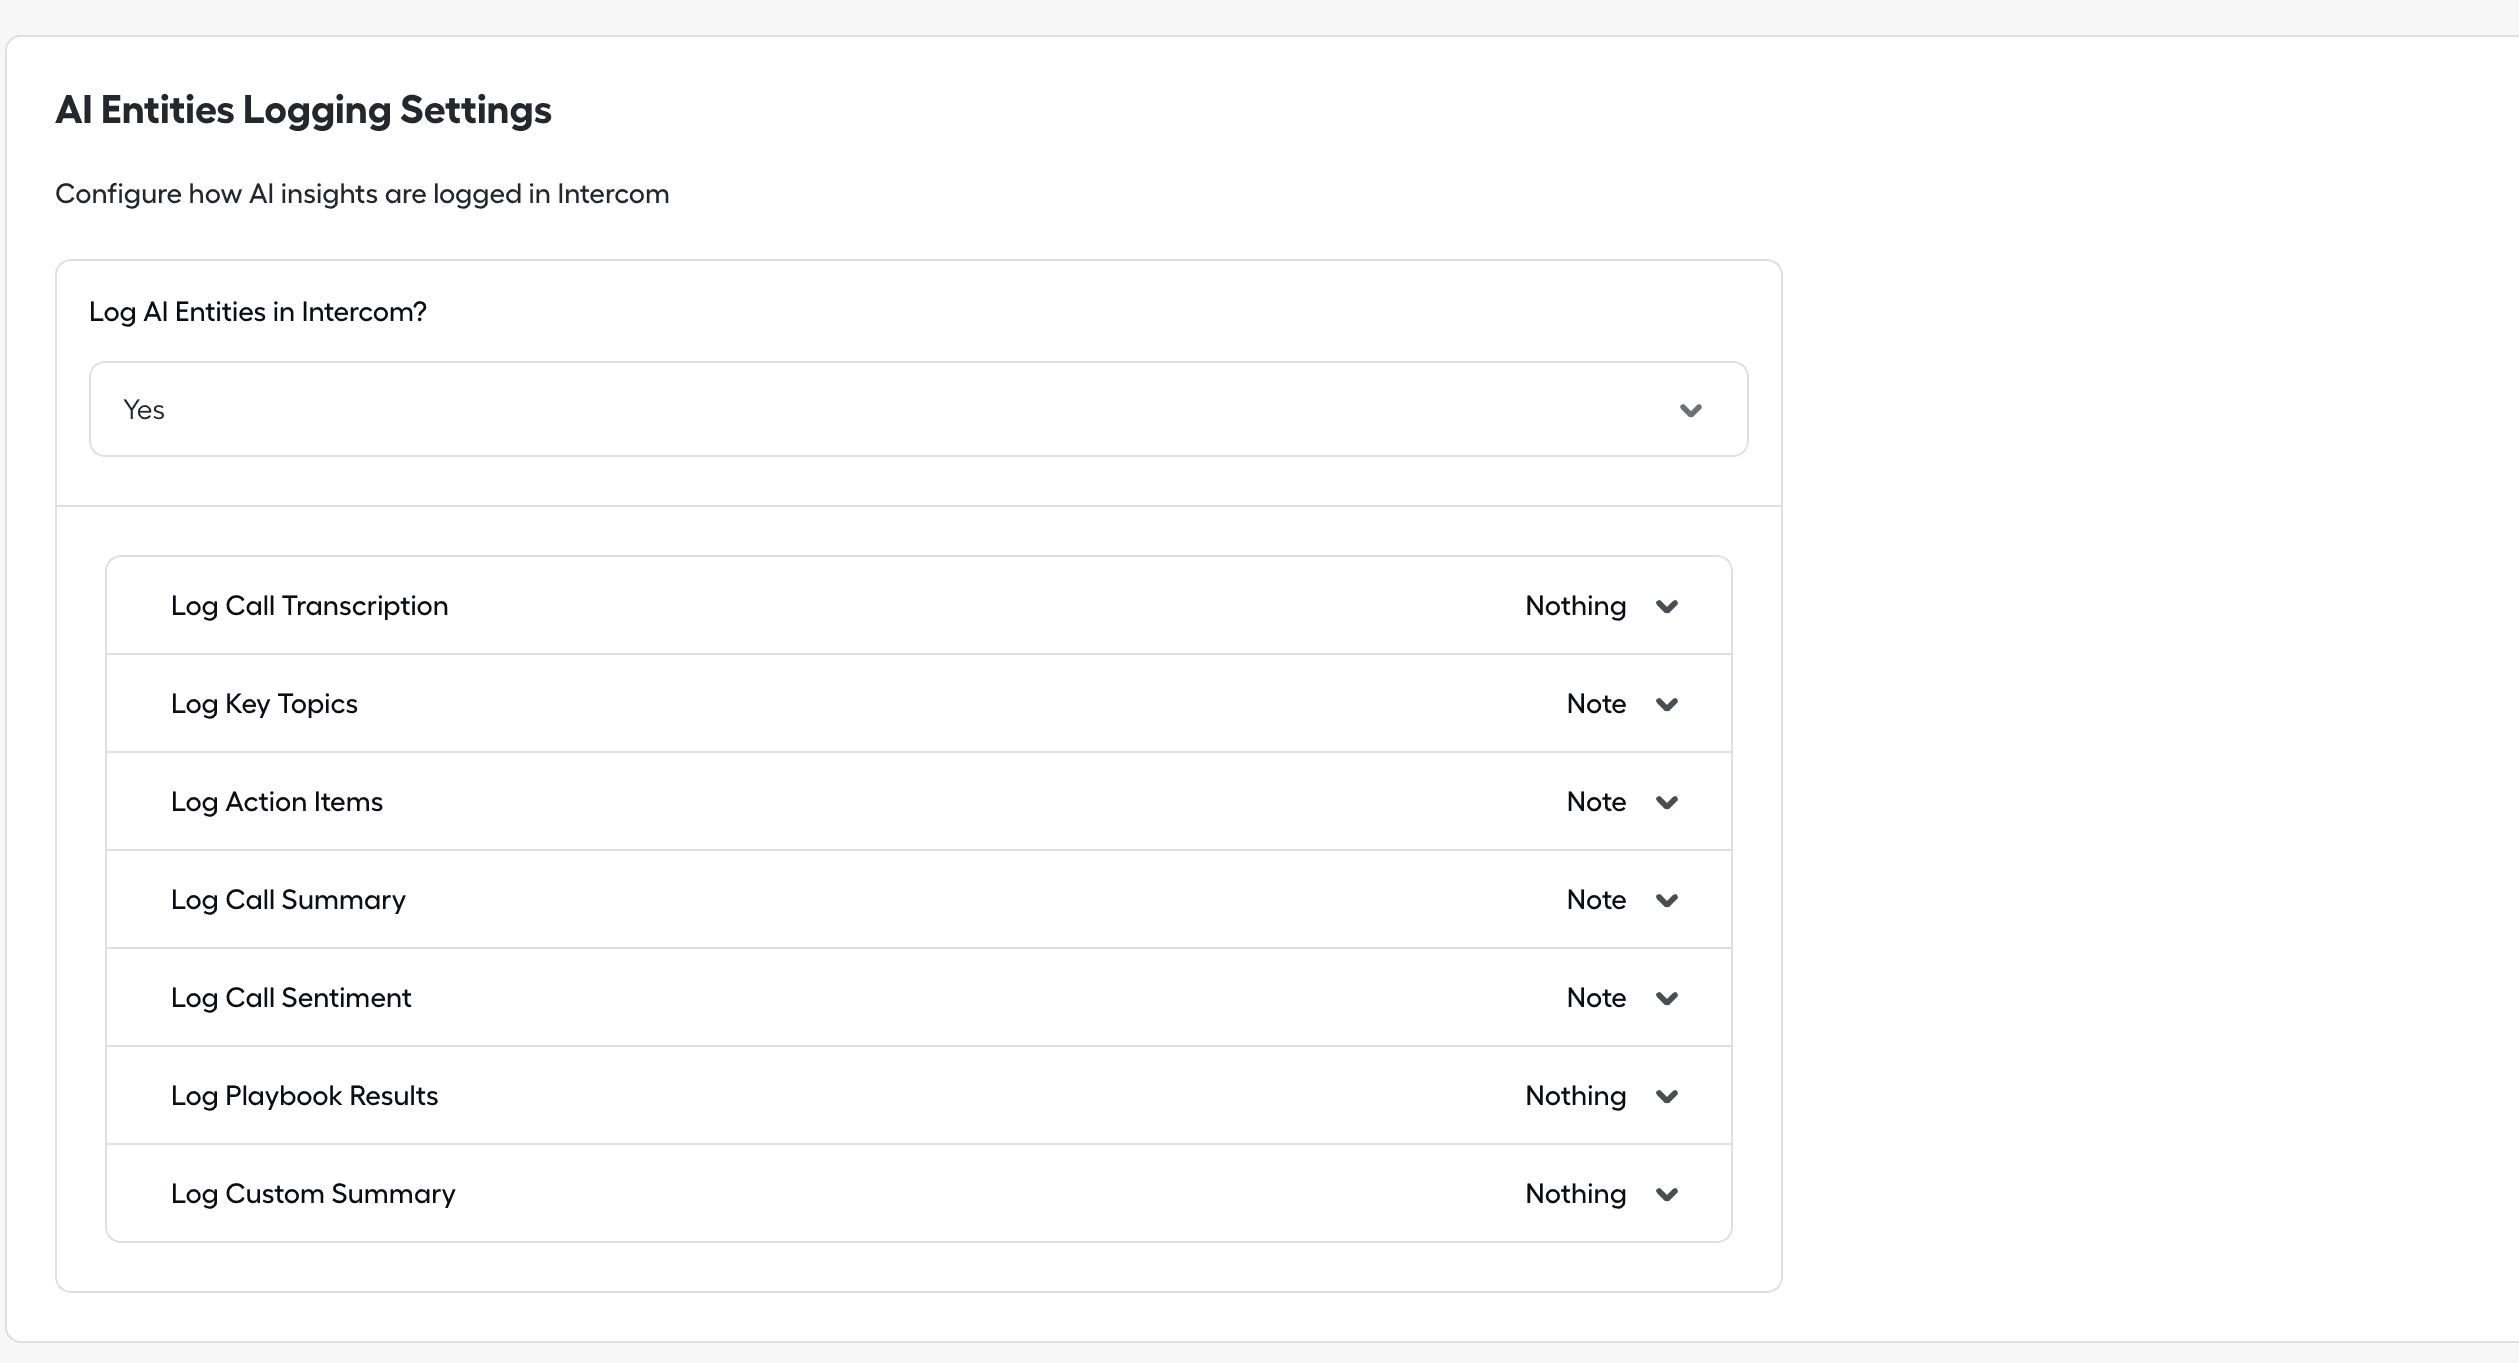Expand the Log Playbook Results dropdown

(1602, 1096)
